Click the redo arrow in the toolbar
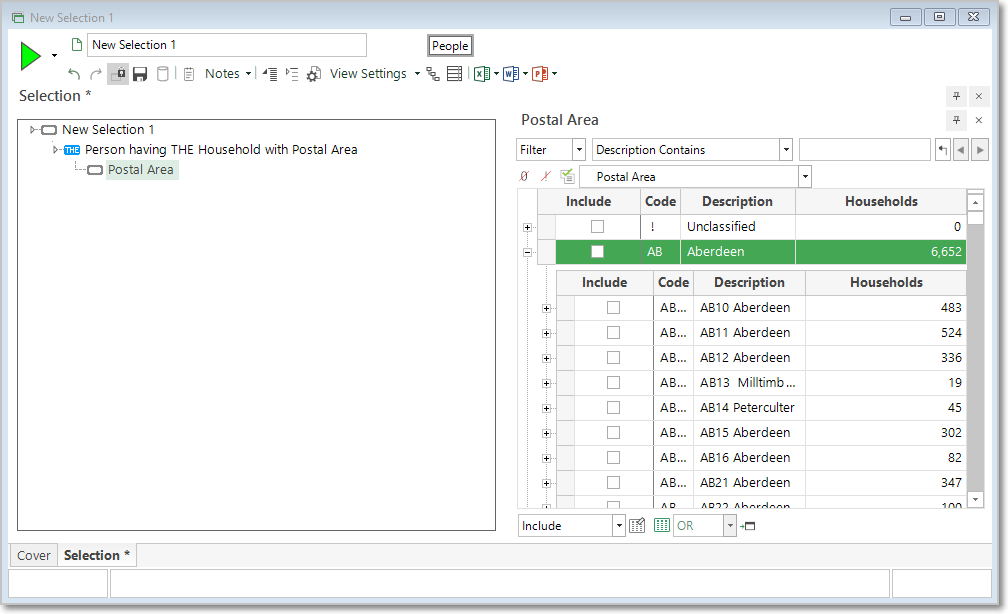Image resolution: width=1008 pixels, height=614 pixels. (96, 74)
